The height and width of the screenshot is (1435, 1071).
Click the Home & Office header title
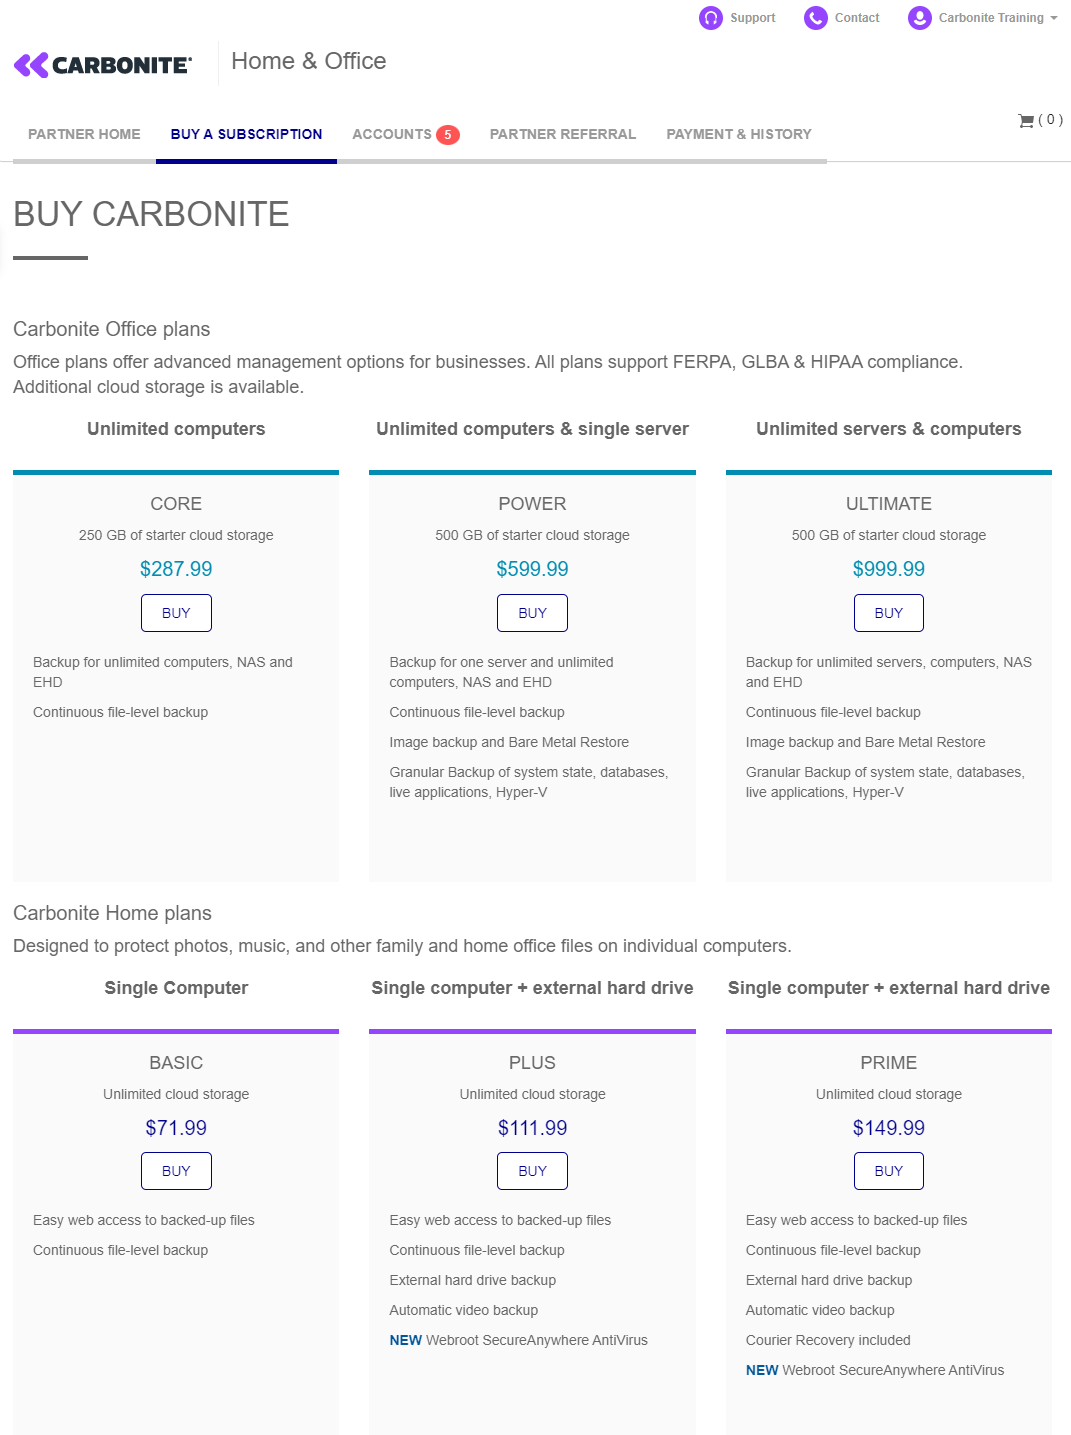308,61
